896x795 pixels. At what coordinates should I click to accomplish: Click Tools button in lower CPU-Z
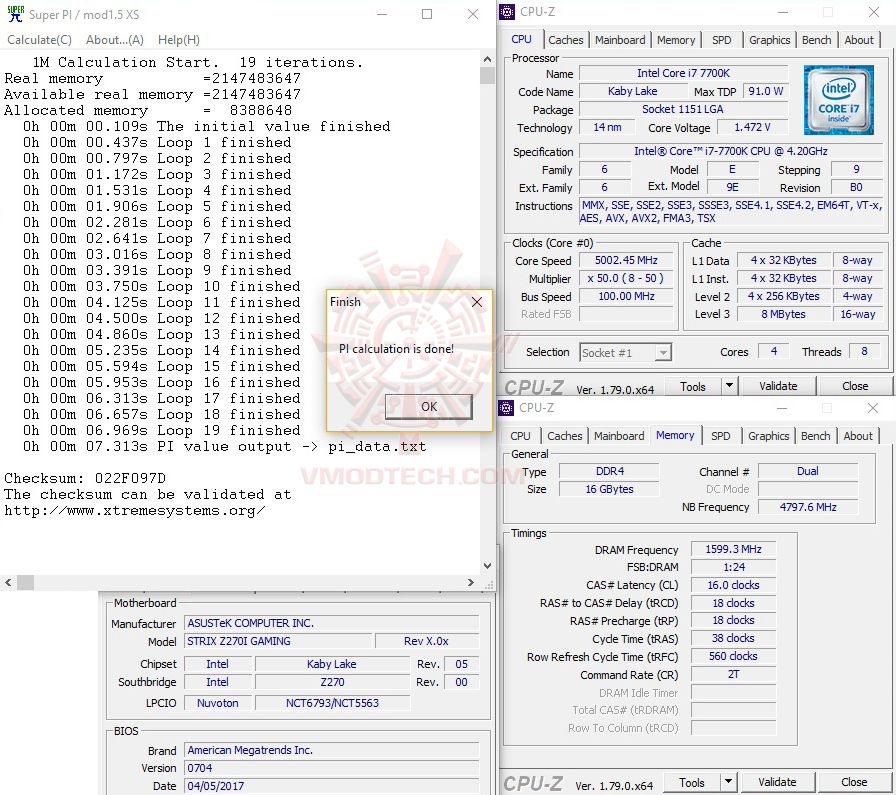tap(691, 782)
